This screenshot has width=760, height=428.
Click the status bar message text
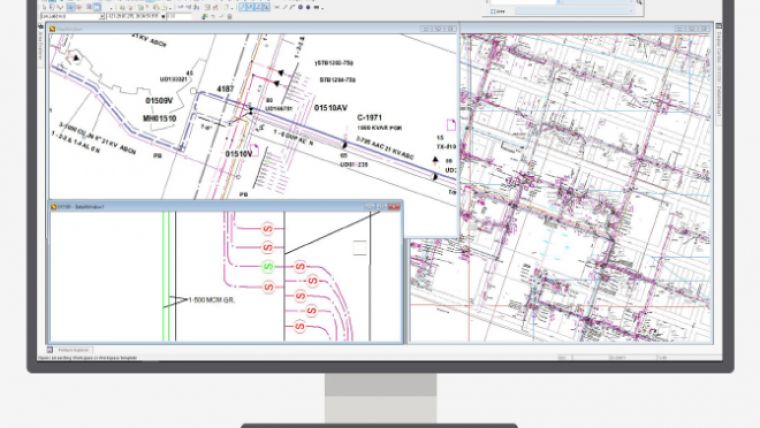(88, 358)
